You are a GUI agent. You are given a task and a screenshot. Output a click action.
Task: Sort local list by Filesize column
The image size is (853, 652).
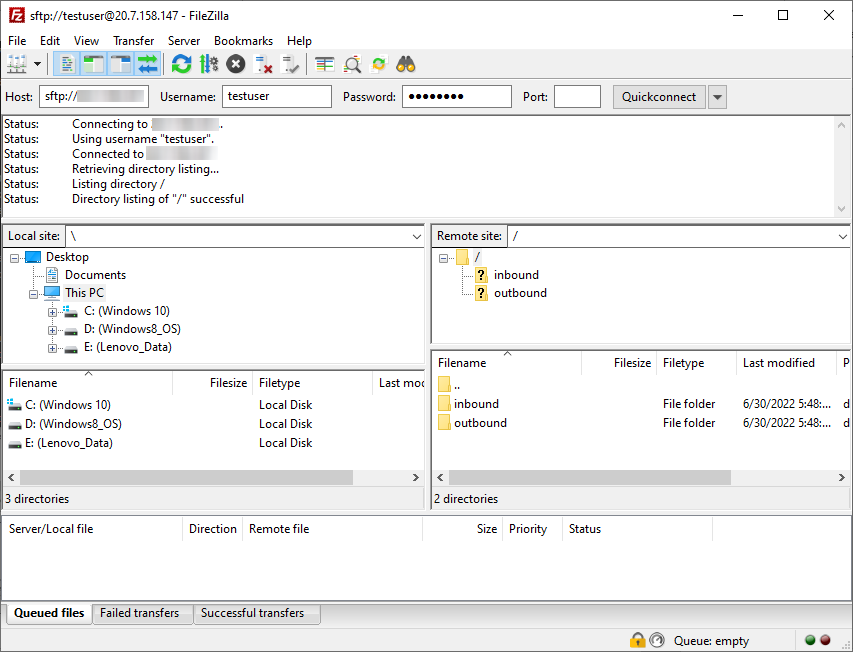(213, 383)
